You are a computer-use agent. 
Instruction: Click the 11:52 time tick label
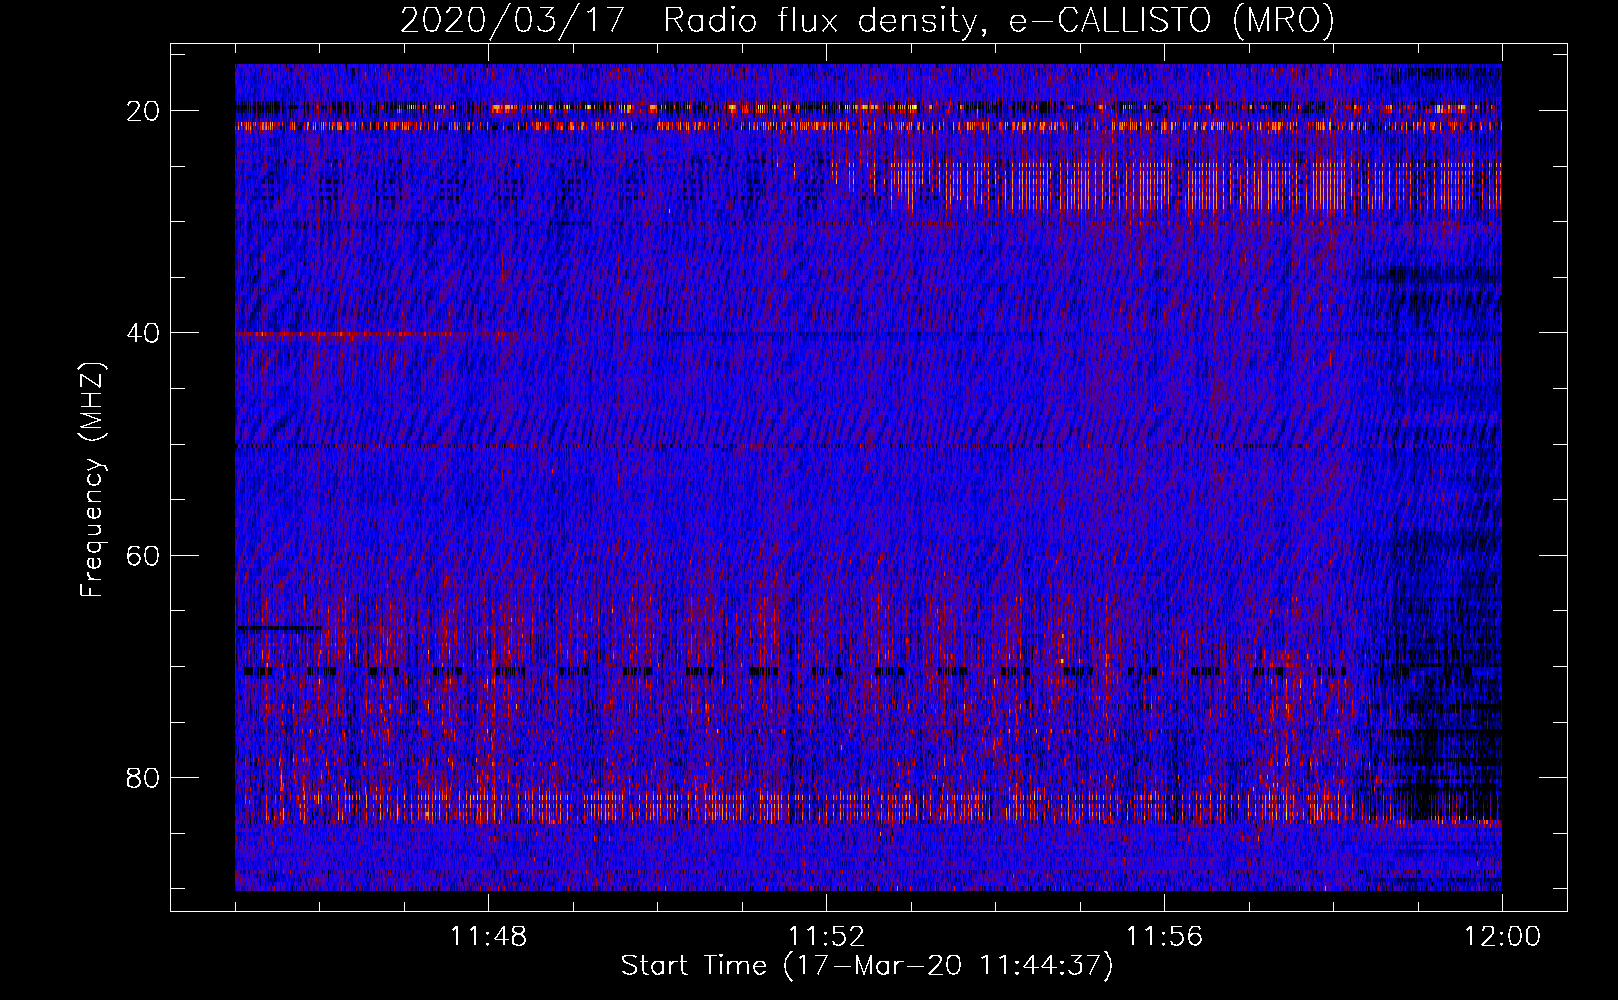click(826, 937)
